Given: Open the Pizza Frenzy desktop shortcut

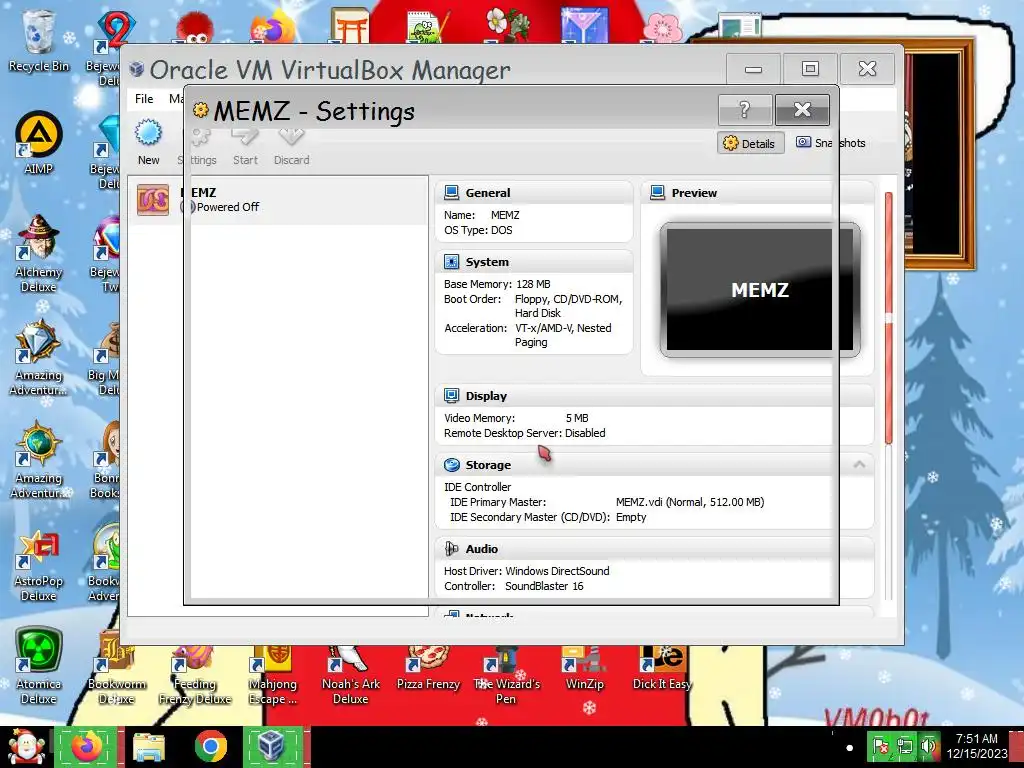Looking at the screenshot, I should tap(428, 669).
